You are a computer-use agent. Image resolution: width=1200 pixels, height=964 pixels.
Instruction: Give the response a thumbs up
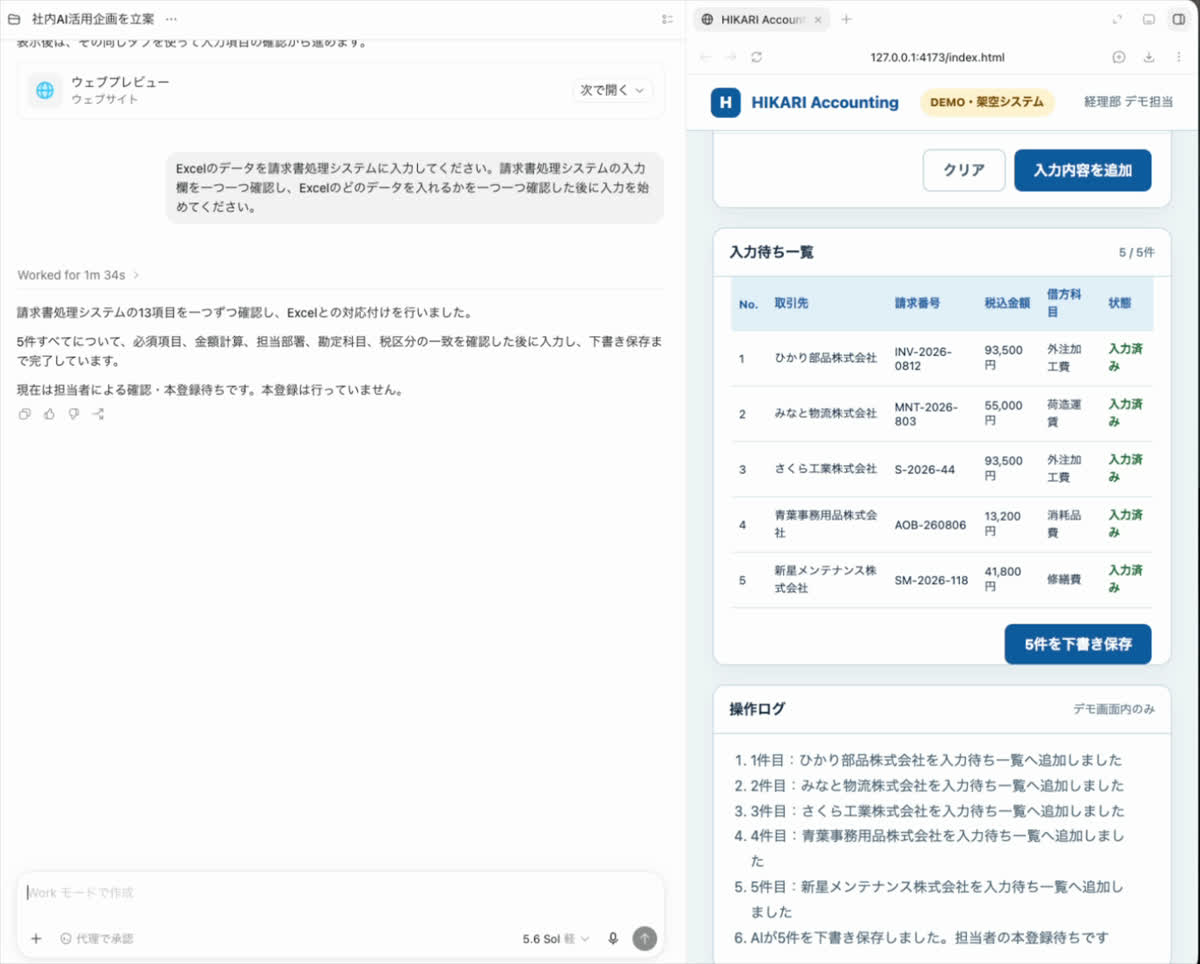pos(49,414)
